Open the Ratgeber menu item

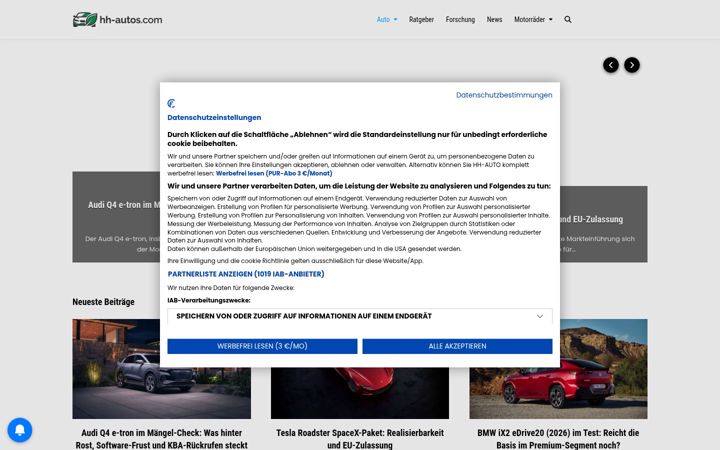click(x=421, y=19)
